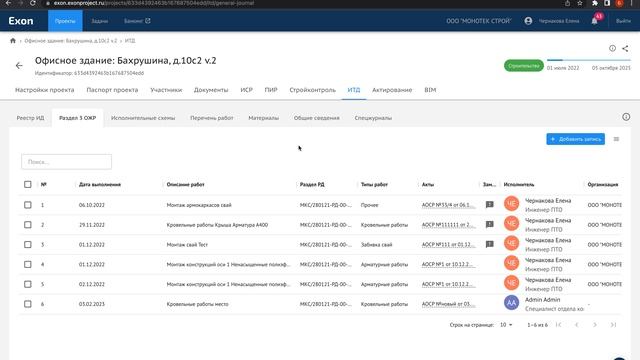Switch to BIM tab

tap(430, 90)
